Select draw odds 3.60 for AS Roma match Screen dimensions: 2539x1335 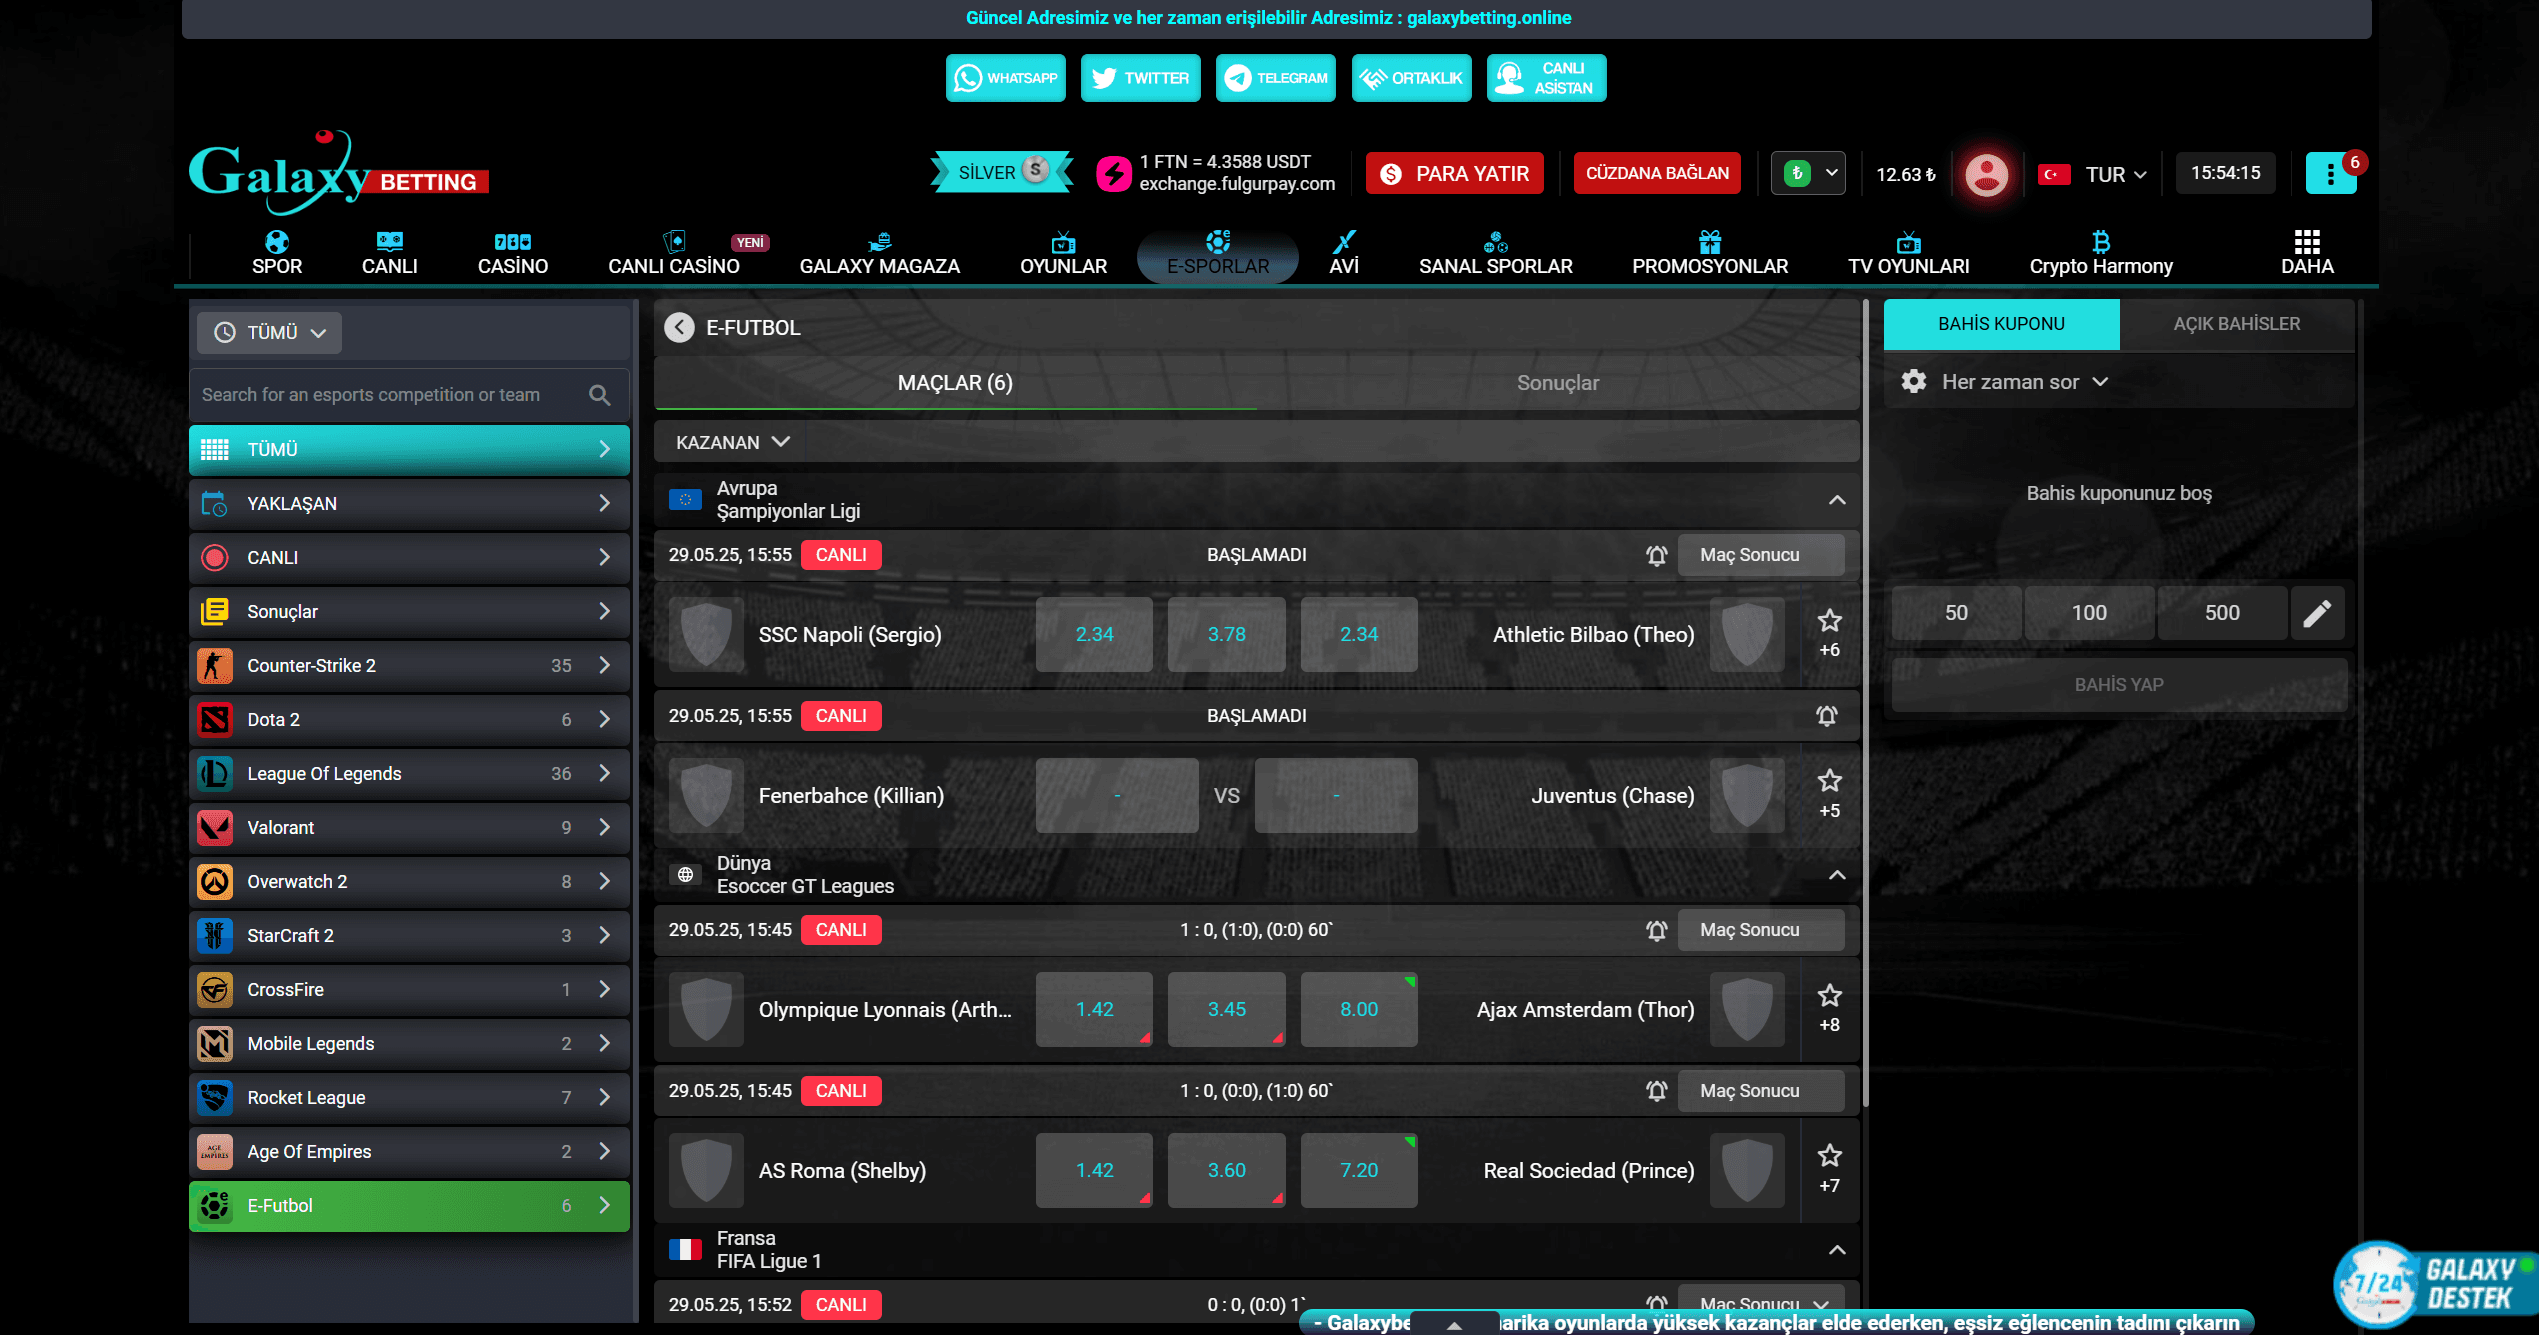[x=1226, y=1171]
